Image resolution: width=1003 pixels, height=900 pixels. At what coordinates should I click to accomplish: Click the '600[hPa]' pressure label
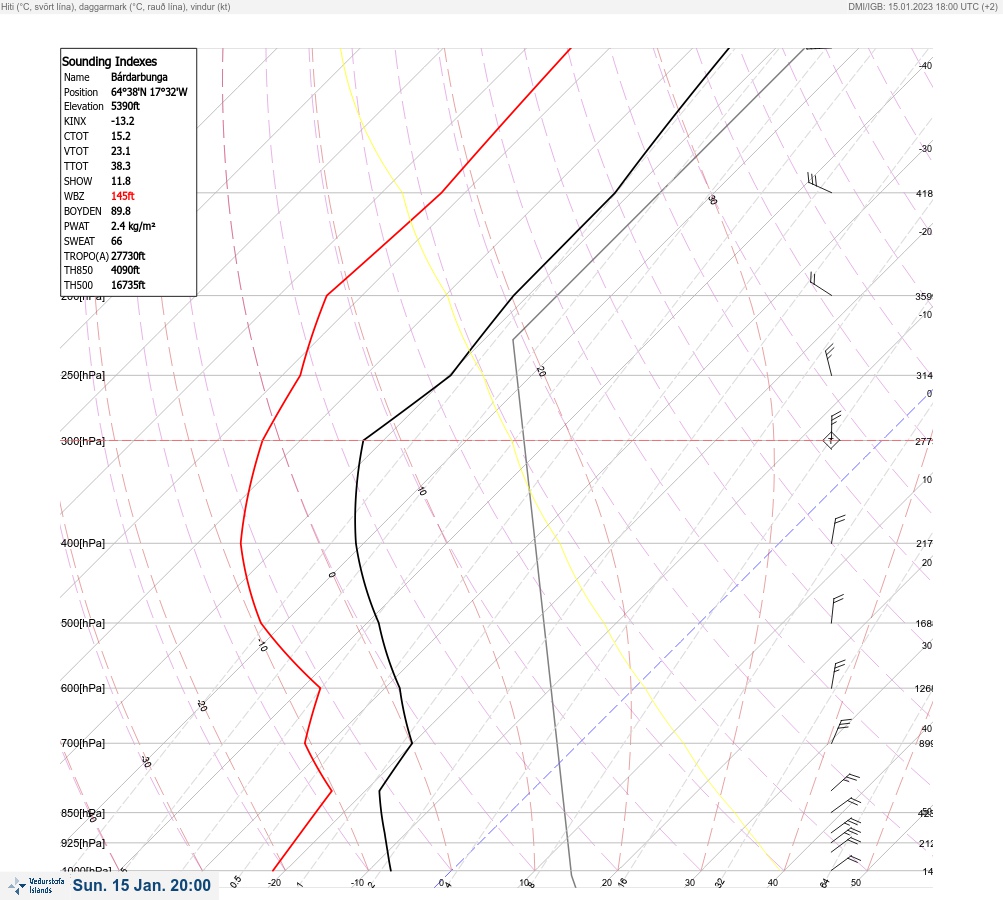tap(83, 688)
